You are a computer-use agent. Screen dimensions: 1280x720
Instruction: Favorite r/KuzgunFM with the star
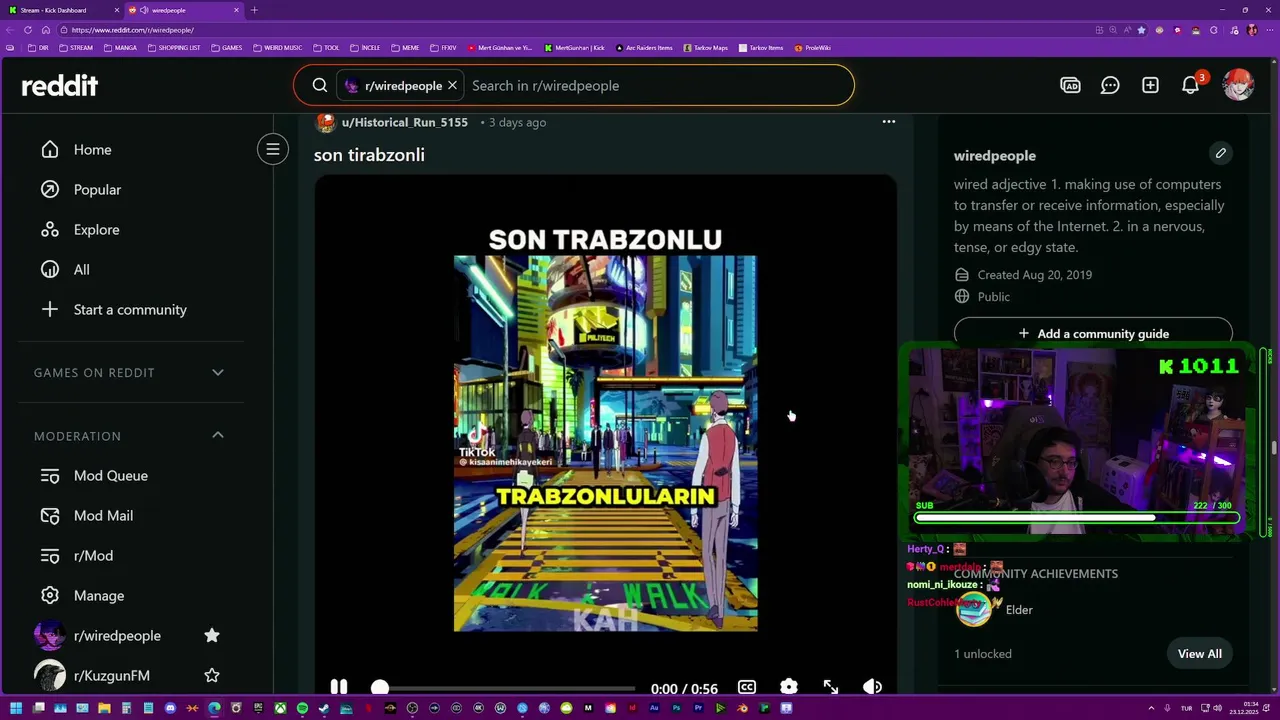212,676
